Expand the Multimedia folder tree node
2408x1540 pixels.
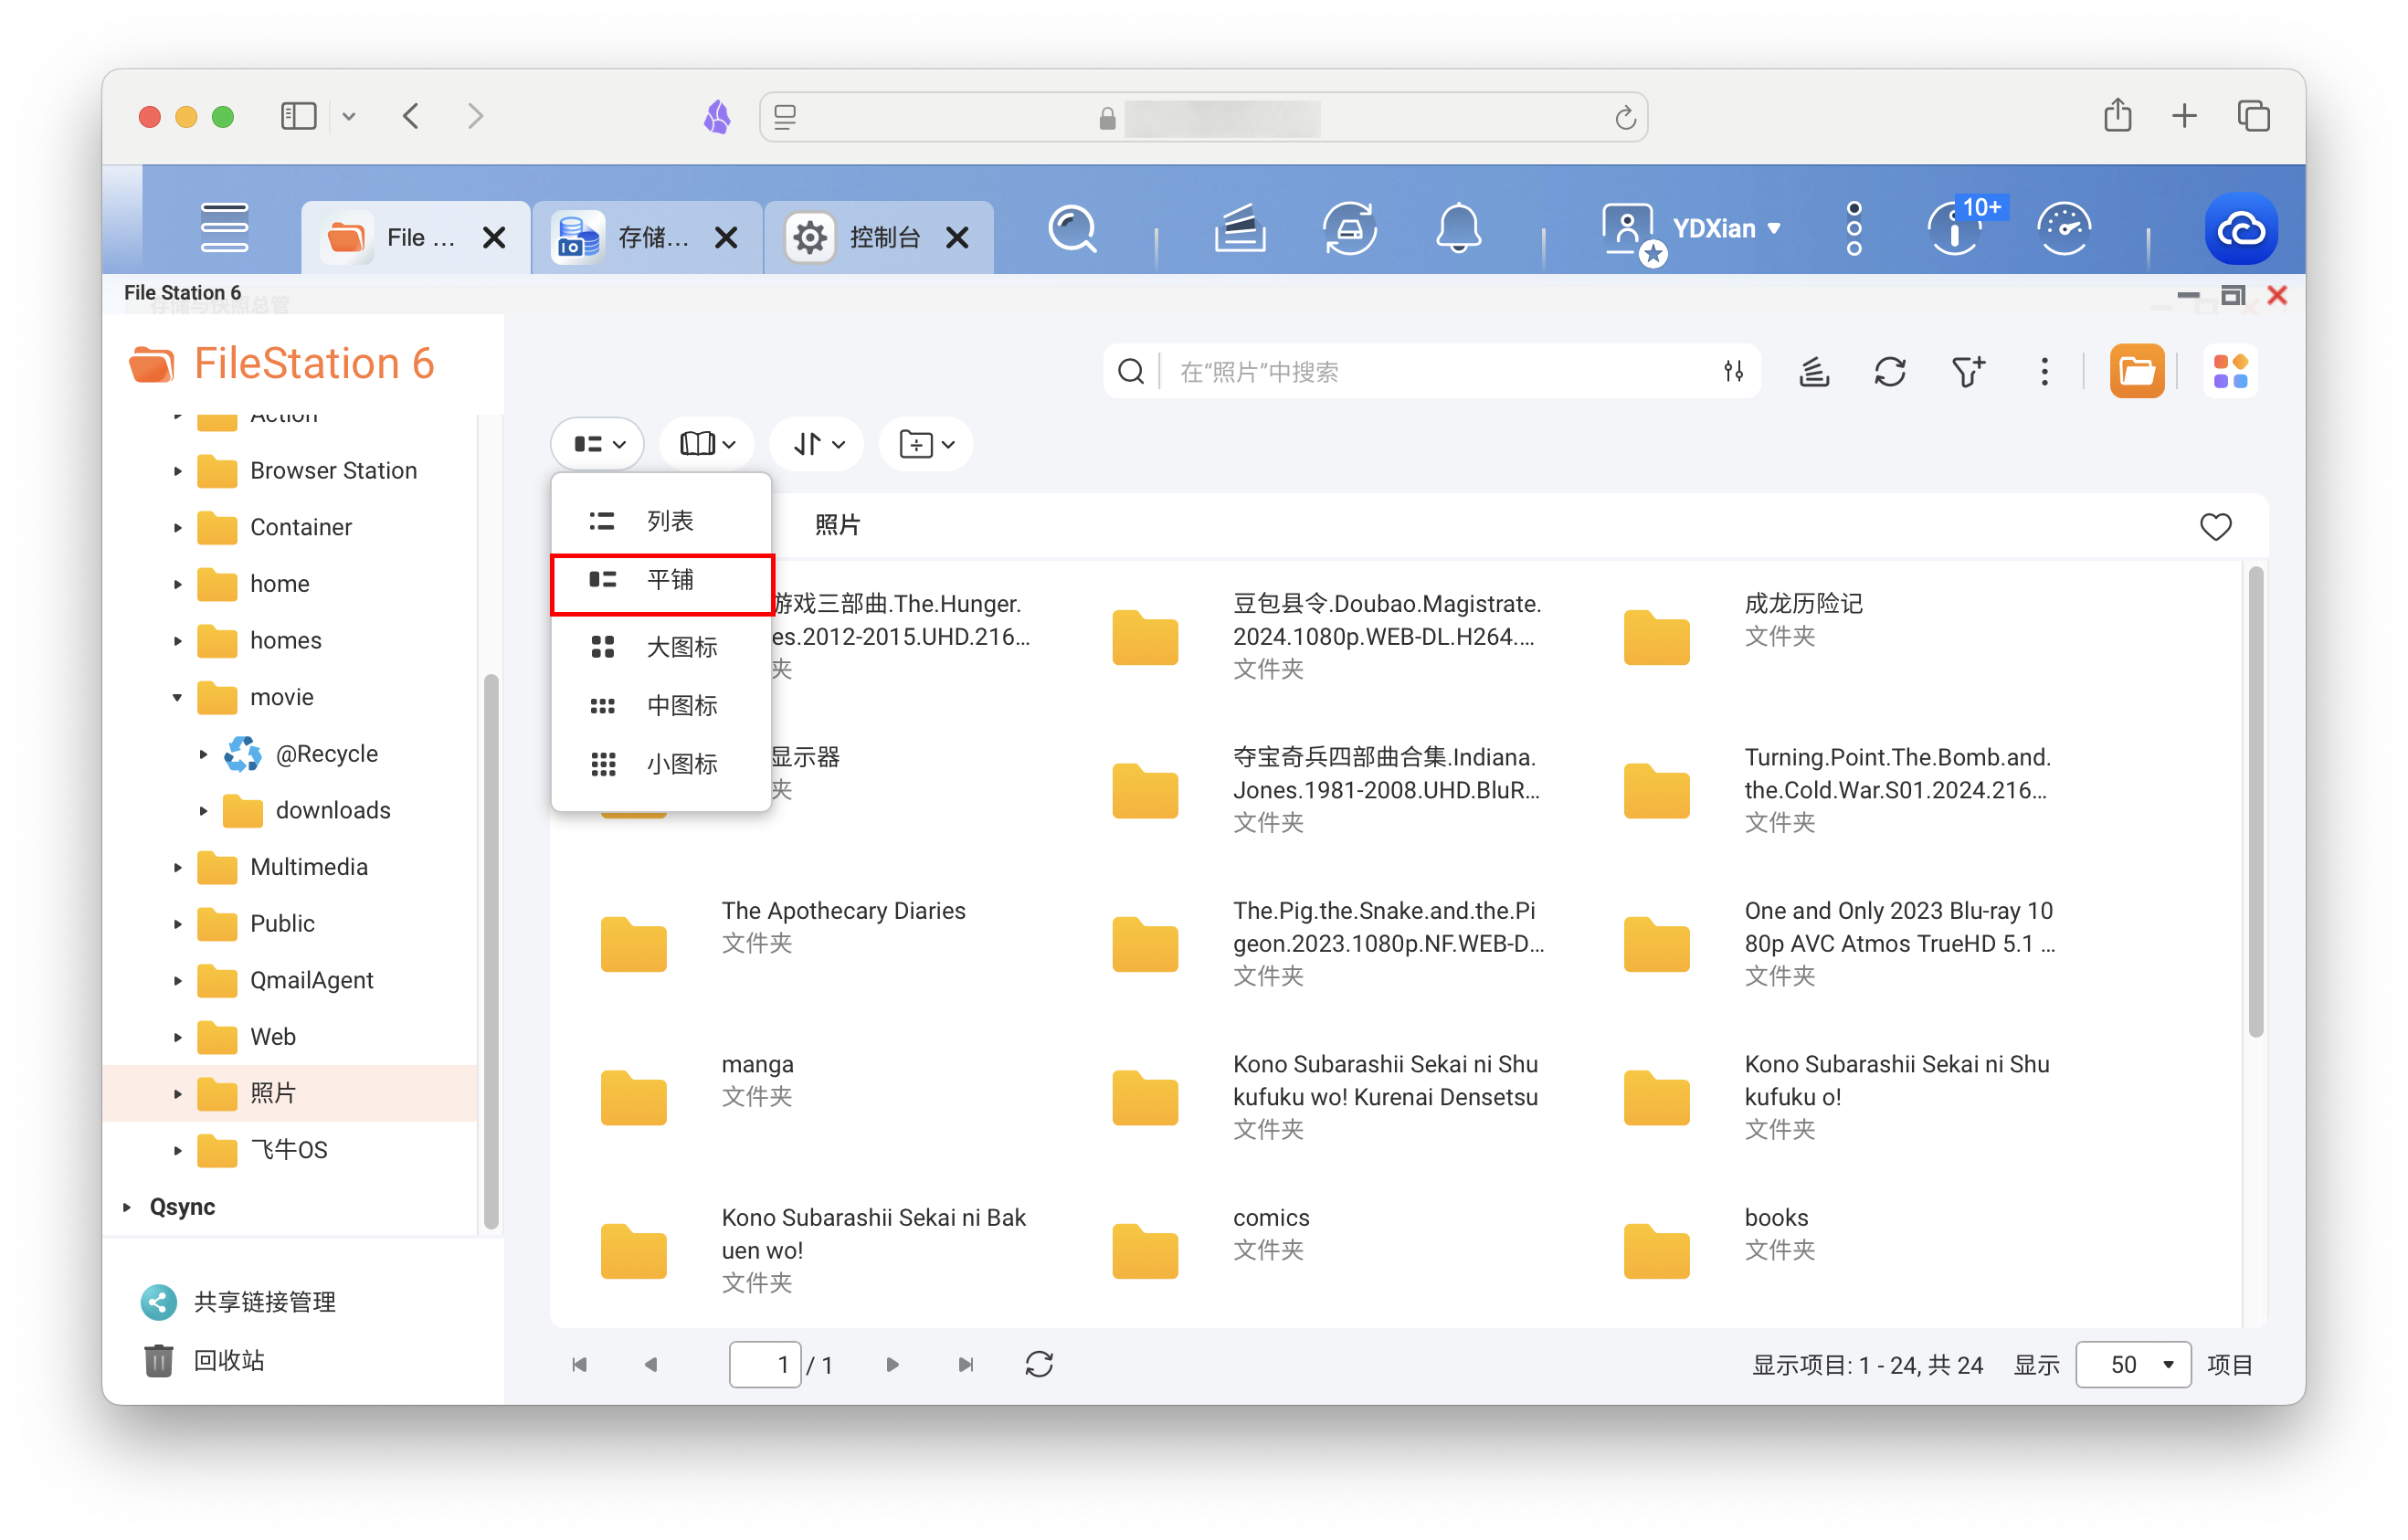coord(178,867)
